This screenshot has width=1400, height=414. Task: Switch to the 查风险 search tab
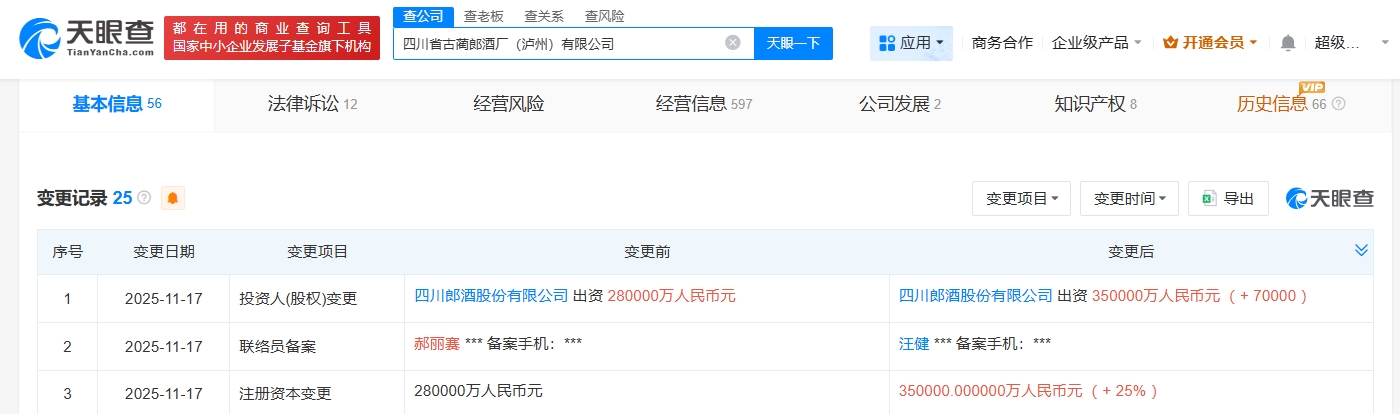point(604,16)
